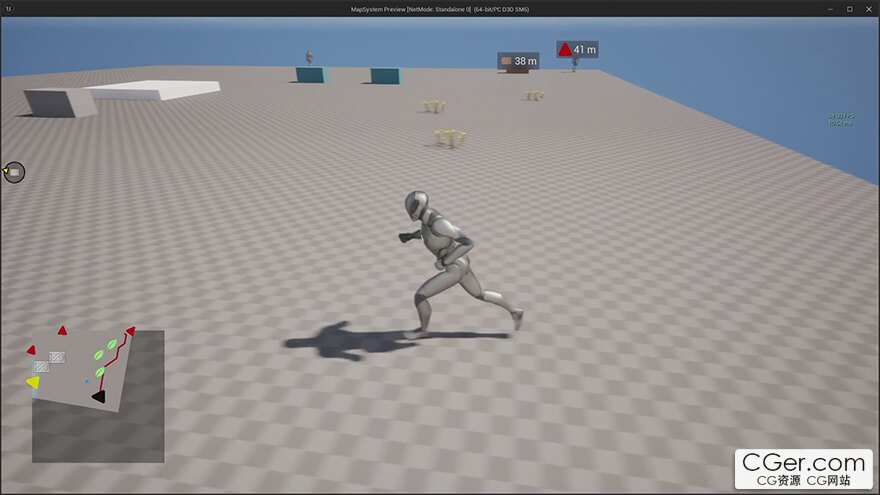Click the yellow triangle marker on the minimap
This screenshot has height=495, width=880.
(33, 382)
